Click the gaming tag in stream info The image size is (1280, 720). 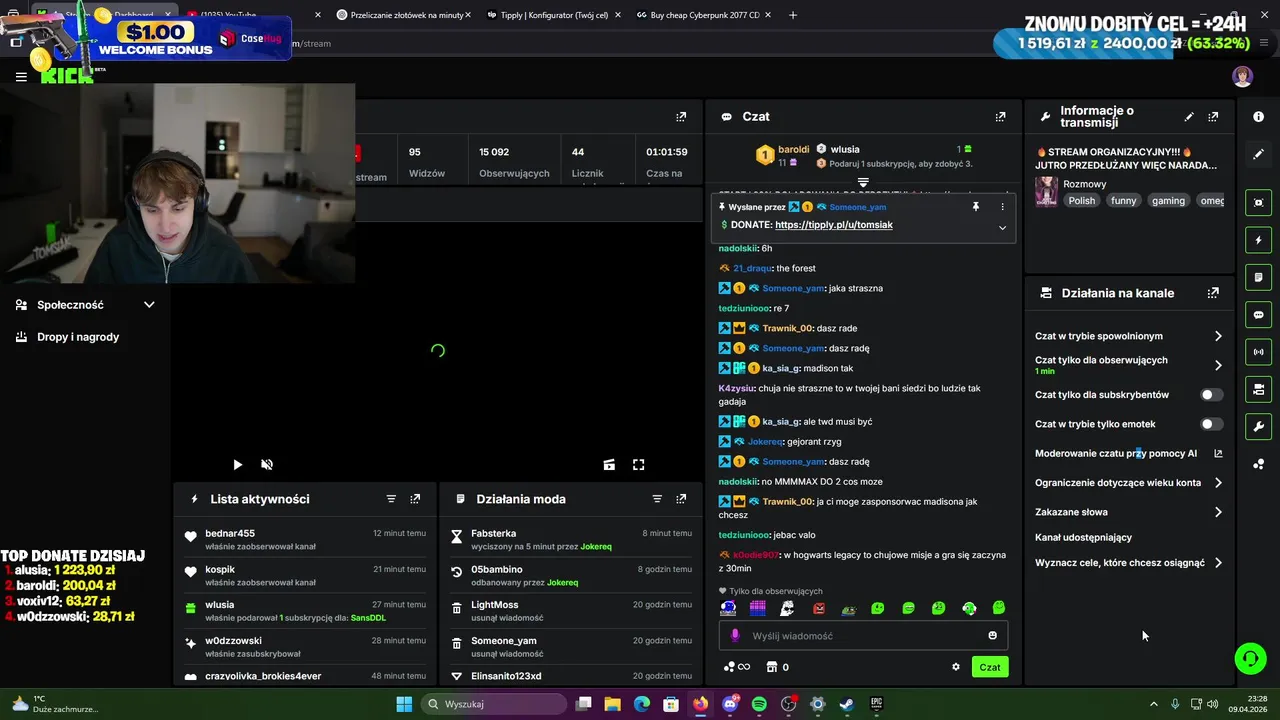(x=1168, y=201)
